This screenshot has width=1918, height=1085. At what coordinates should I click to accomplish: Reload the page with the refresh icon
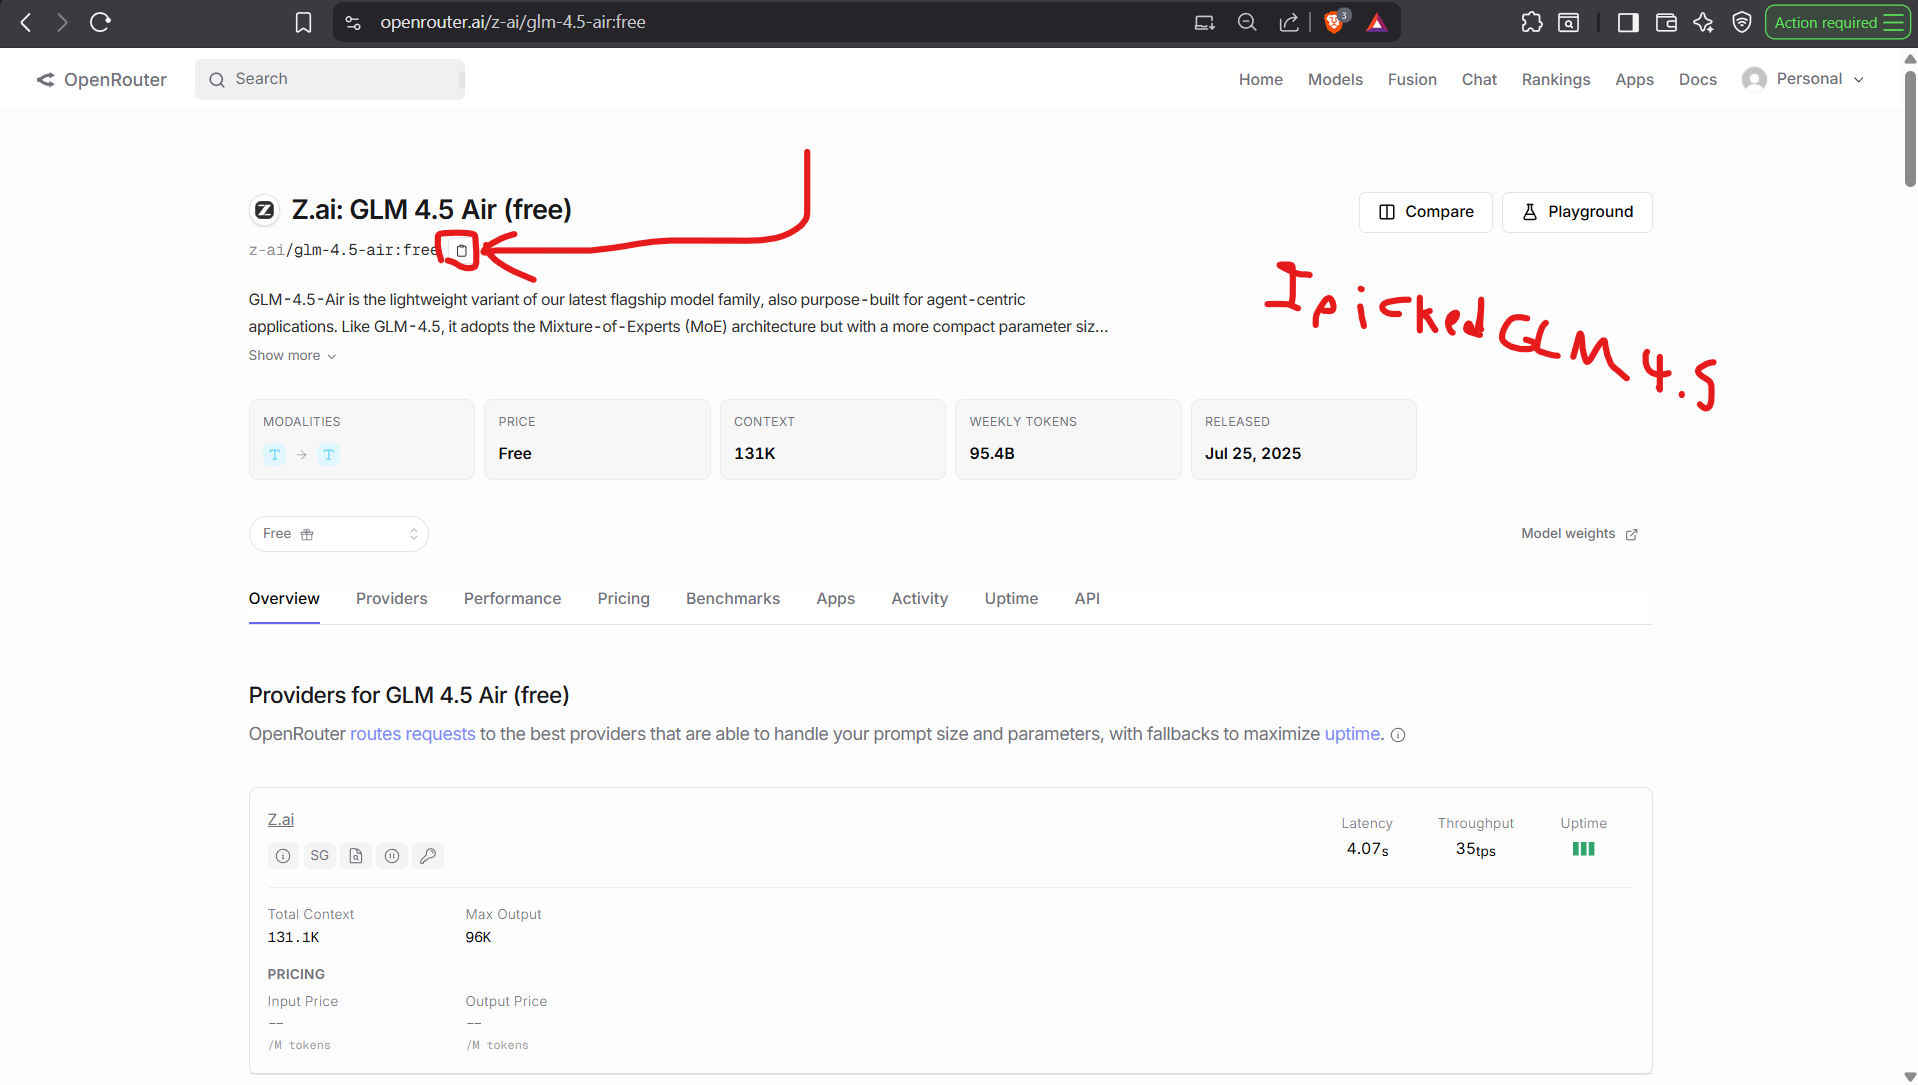tap(100, 22)
